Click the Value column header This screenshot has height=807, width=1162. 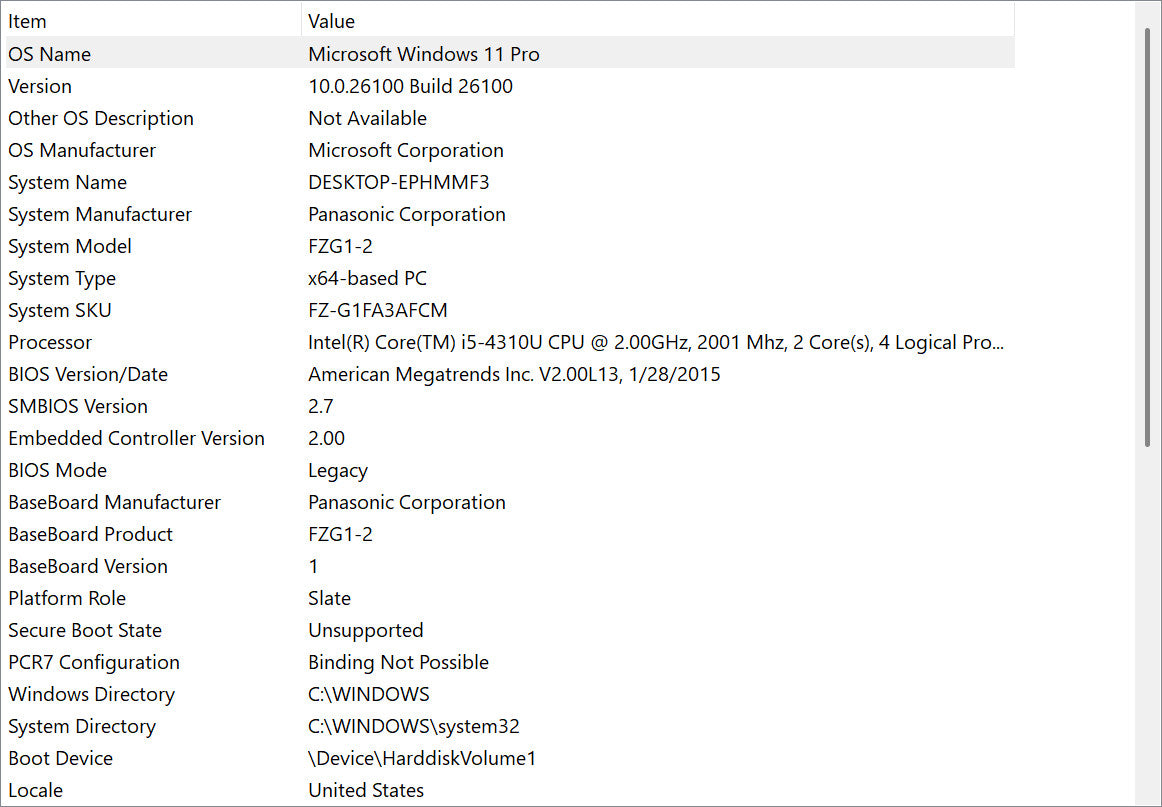point(331,21)
